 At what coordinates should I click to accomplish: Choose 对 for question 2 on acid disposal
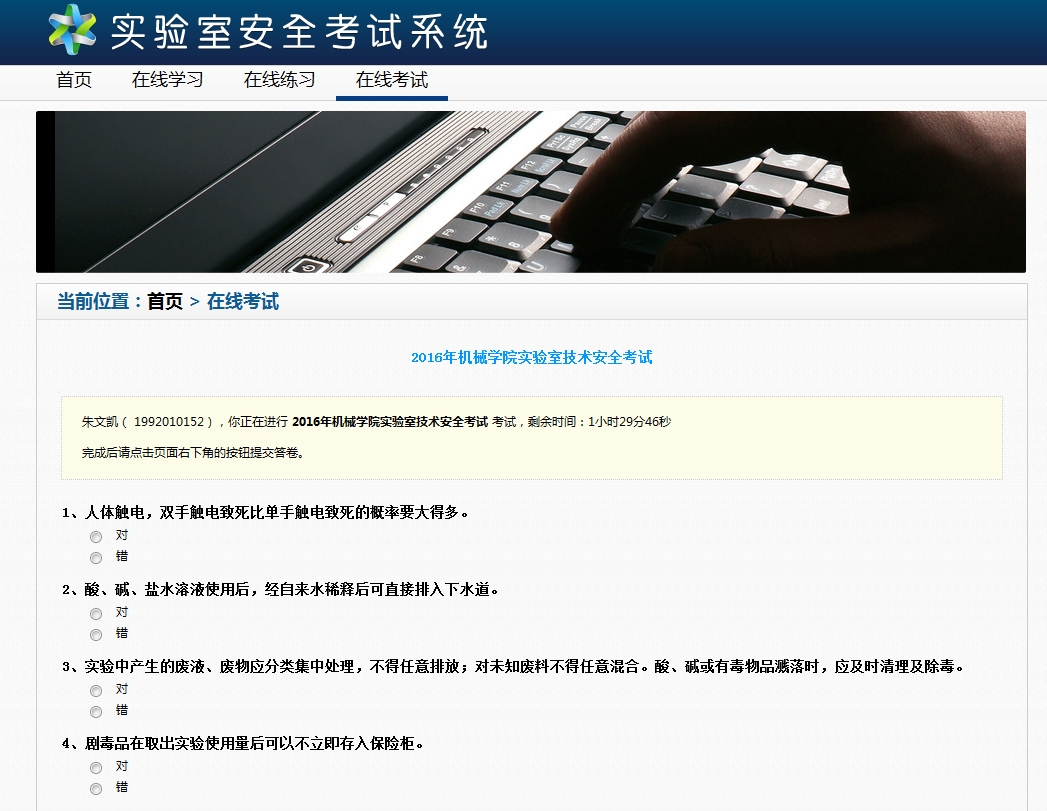pos(96,614)
